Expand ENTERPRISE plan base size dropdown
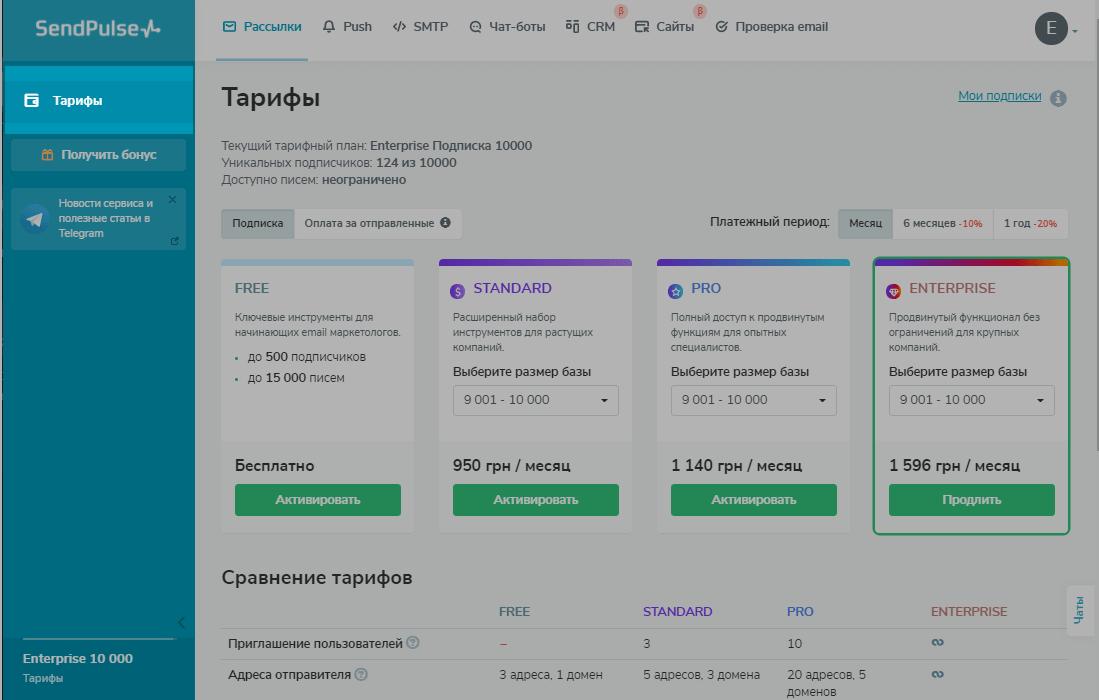This screenshot has width=1099, height=700. coord(971,400)
